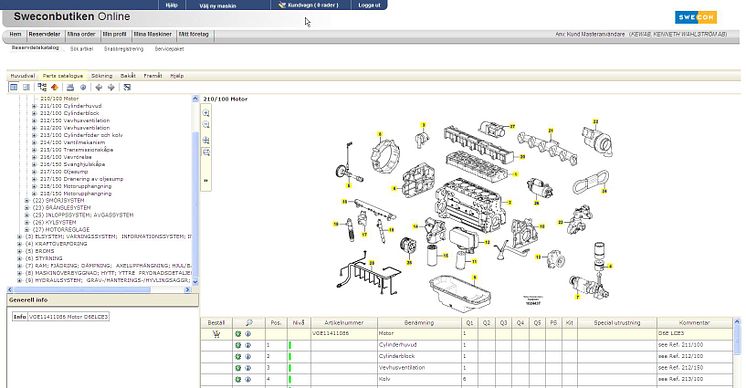Open the Sökning menu
Viewport: 746px width, 388px height.
point(102,76)
